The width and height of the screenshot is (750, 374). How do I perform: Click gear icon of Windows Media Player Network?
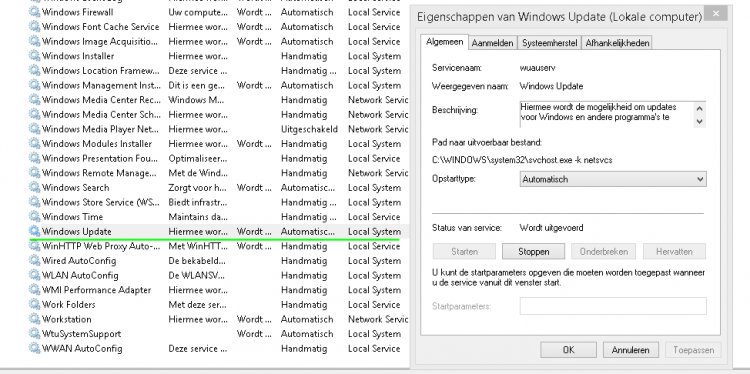click(34, 129)
